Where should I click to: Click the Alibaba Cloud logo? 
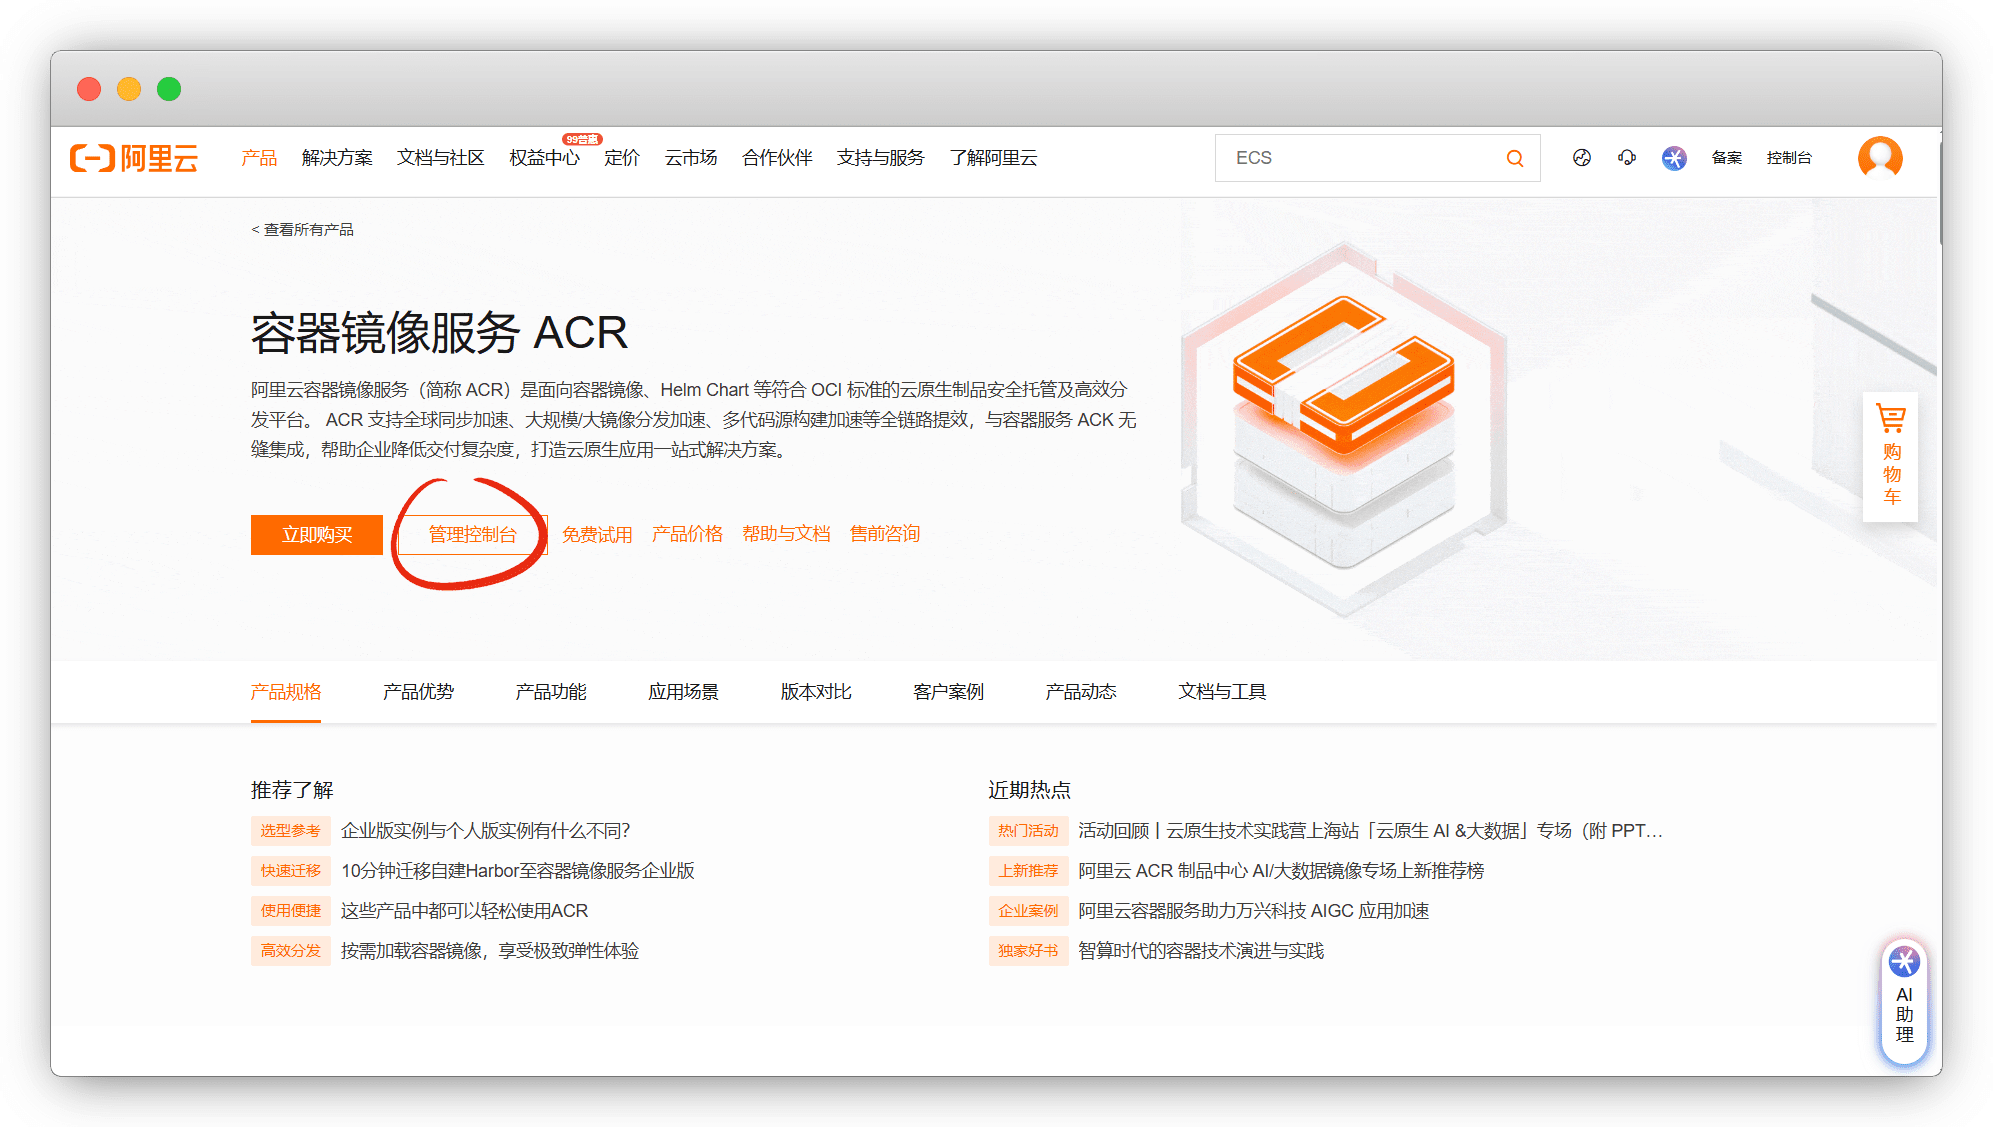click(x=134, y=158)
